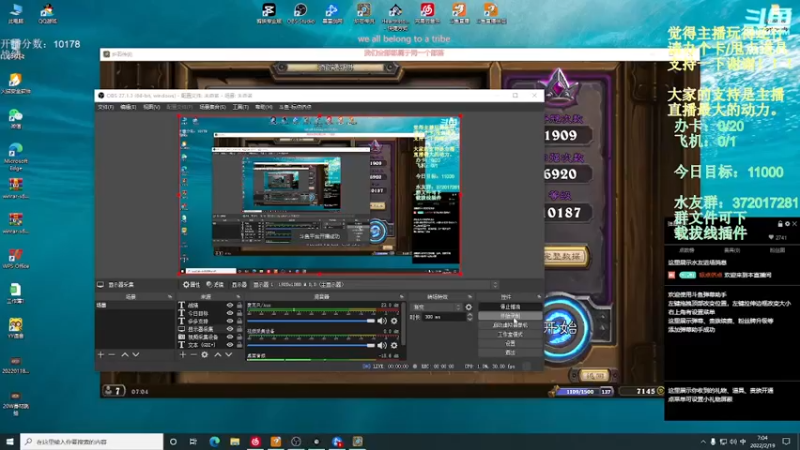This screenshot has width=800, height=450.
Task: Open Scene Transitions dock options icon
Action: coord(470,296)
